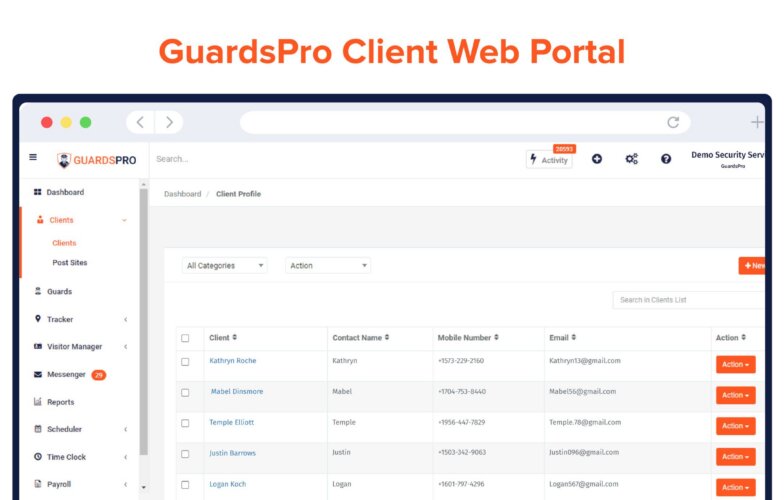Open the All Categories dropdown
Viewport: 784px width, 500px height.
[x=224, y=266]
